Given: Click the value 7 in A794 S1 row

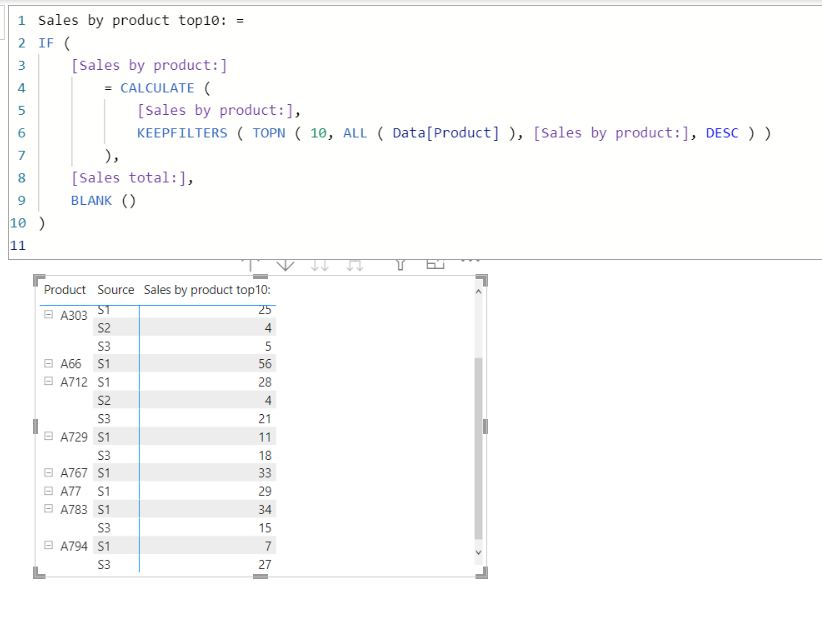Looking at the screenshot, I should 268,546.
